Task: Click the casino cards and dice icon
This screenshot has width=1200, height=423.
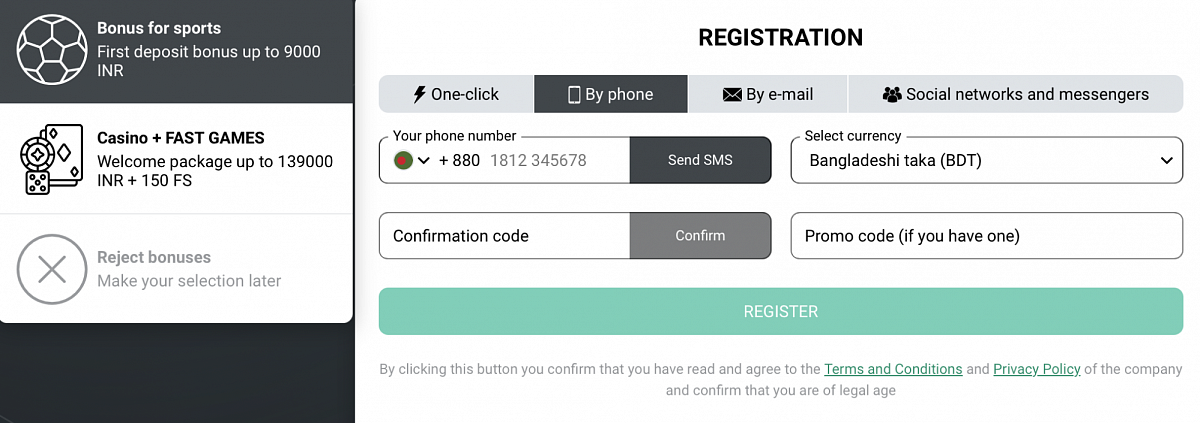Action: pyautogui.click(x=52, y=159)
